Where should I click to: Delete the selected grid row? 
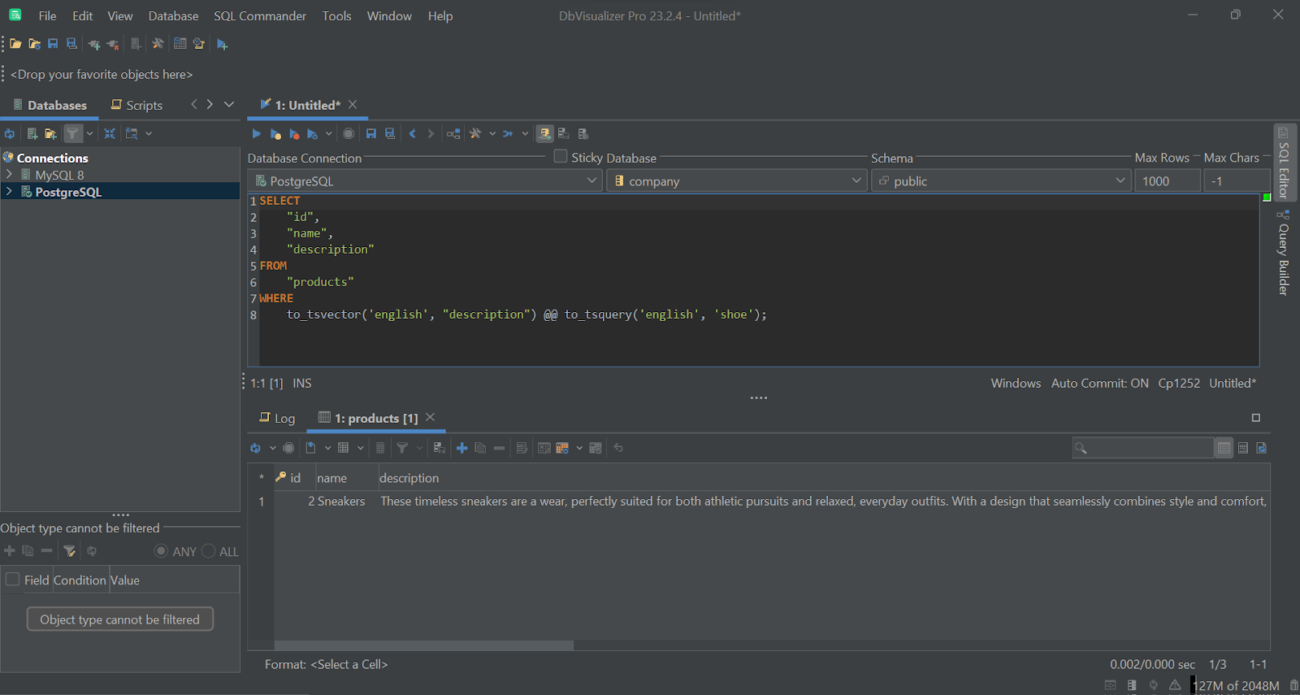pyautogui.click(x=498, y=447)
